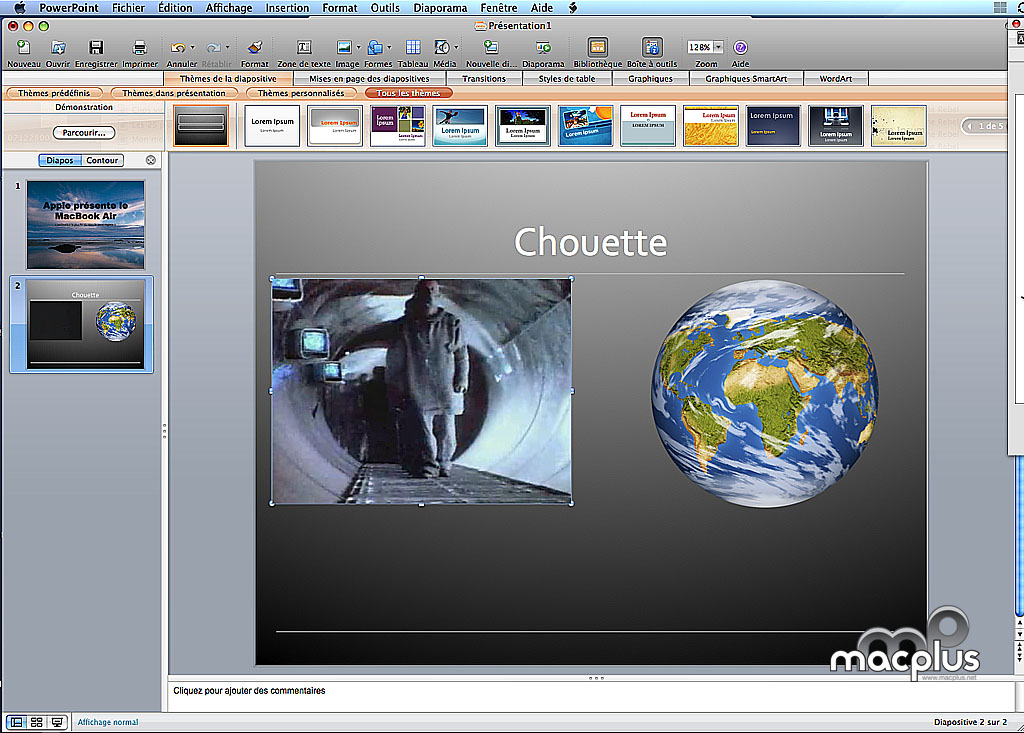This screenshot has width=1024, height=733.
Task: Close the slides pane with the X icon
Action: pos(151,160)
